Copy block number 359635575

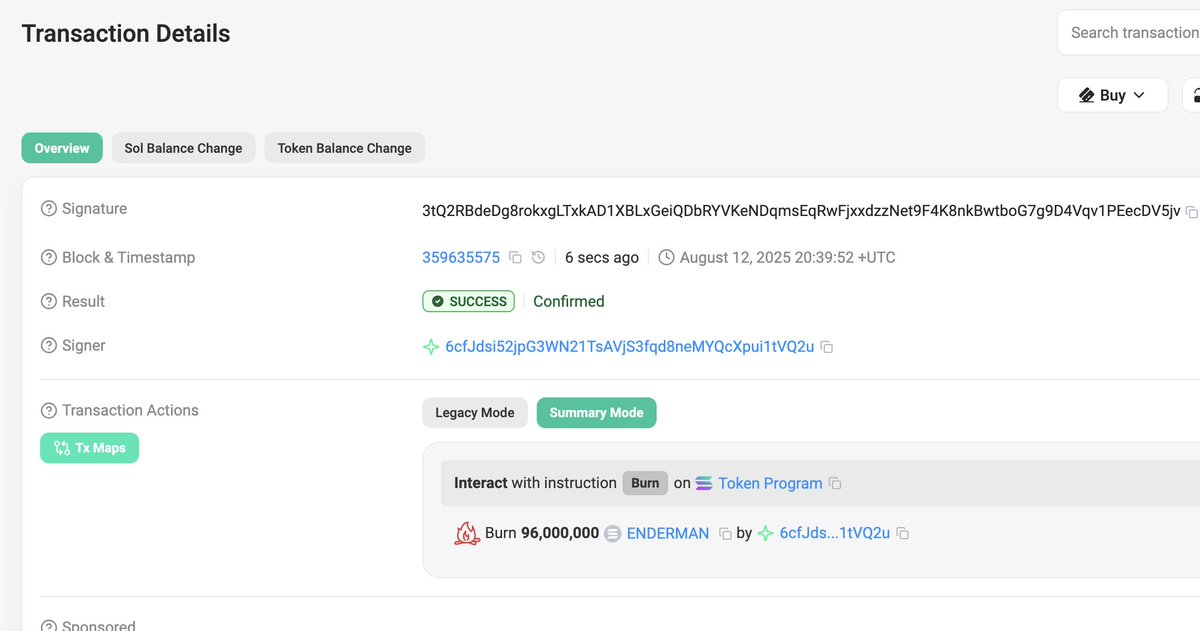515,258
